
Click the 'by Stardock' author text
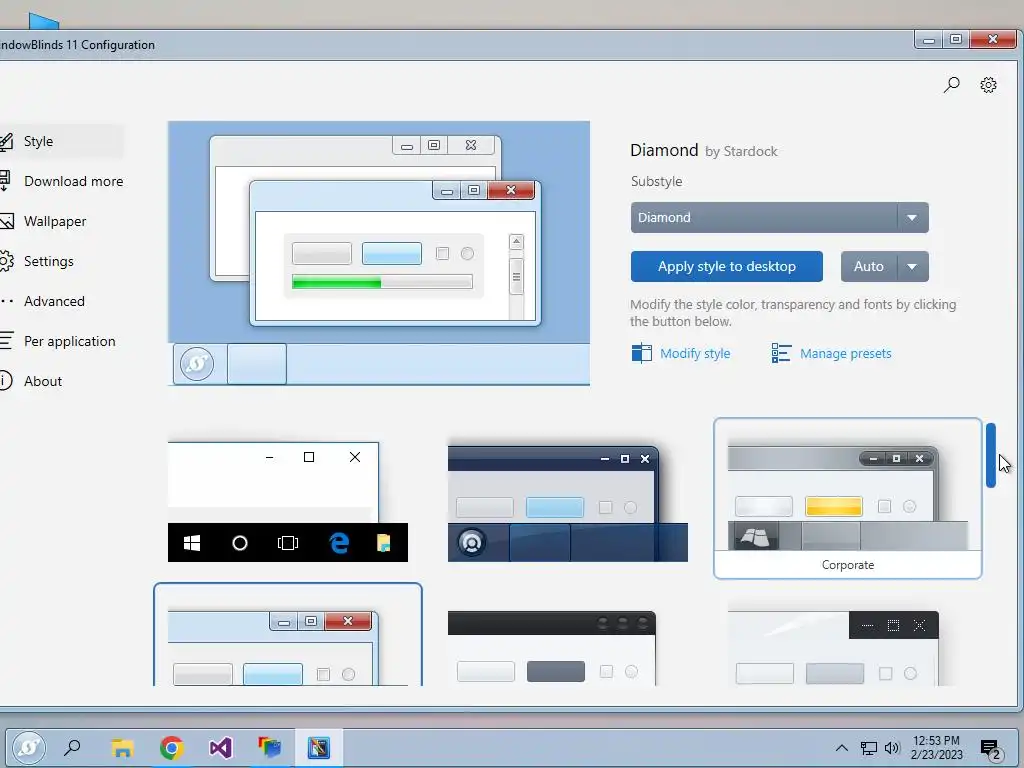(741, 152)
